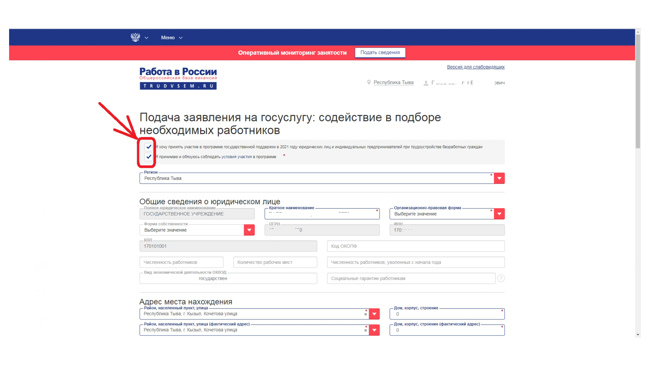Click the Вид экономической деятельности ОКВЭД field
Image resolution: width=650 pixels, height=366 pixels.
228,278
